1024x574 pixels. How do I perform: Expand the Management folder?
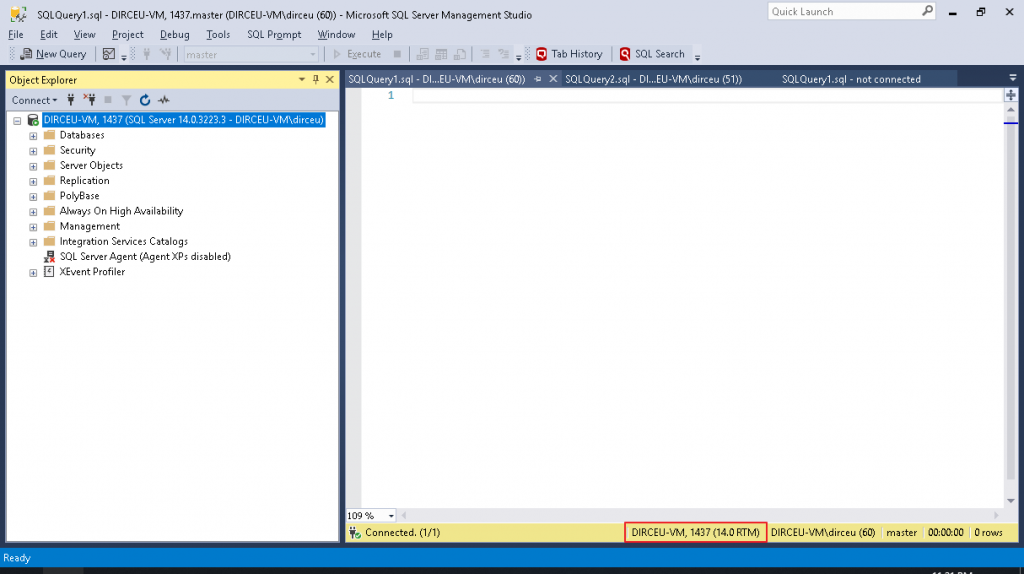(x=33, y=227)
